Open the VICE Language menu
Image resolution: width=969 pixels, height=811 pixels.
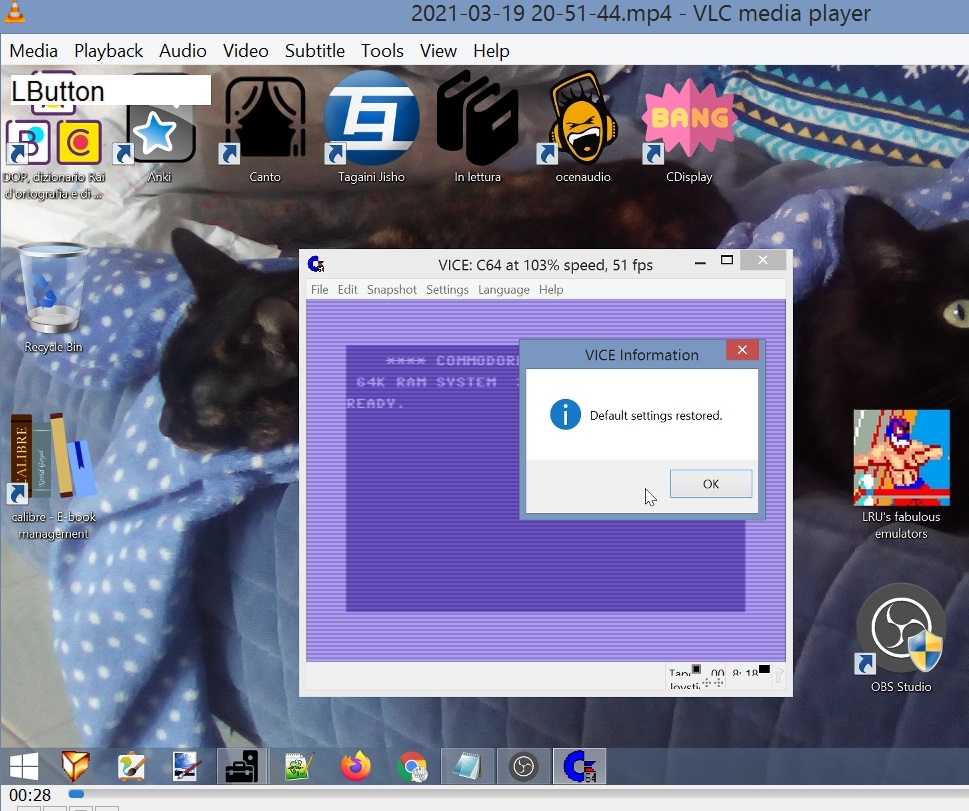coord(504,289)
